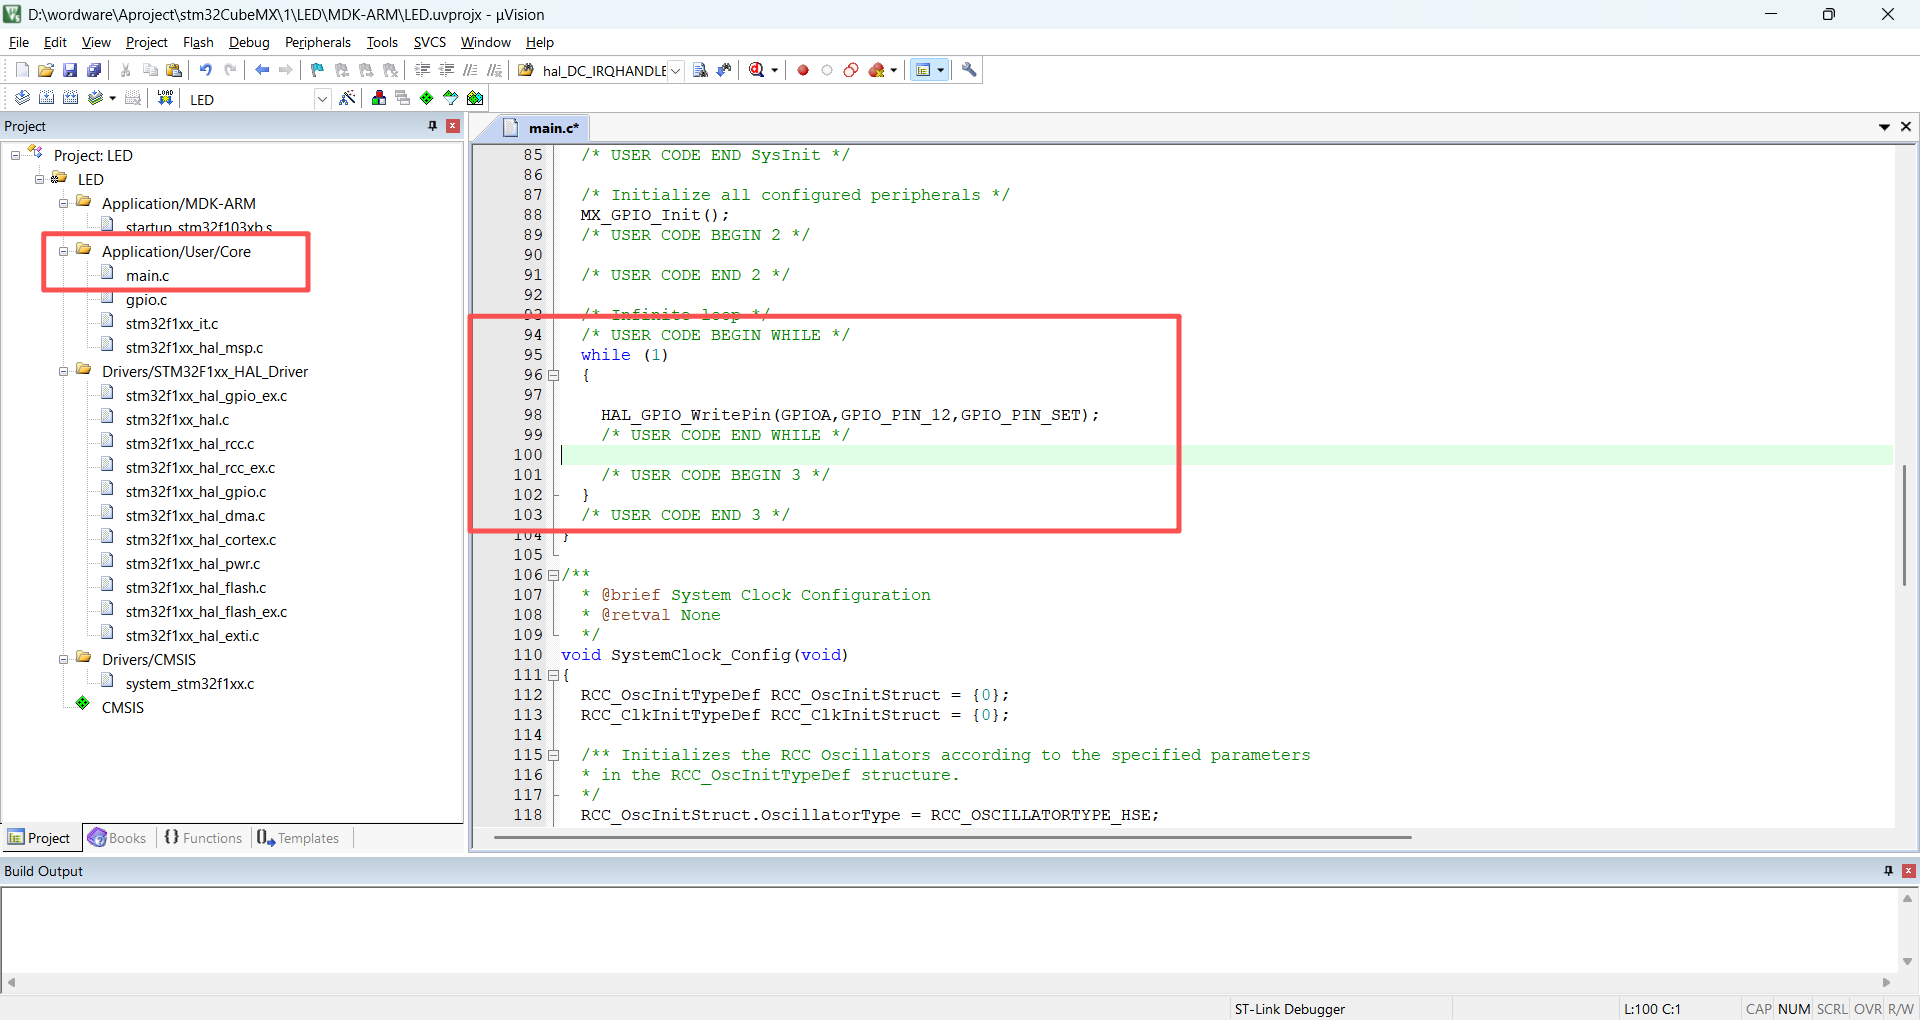This screenshot has height=1020, width=1920.
Task: Open the Batch Build dropdown arrow
Action: (112, 98)
